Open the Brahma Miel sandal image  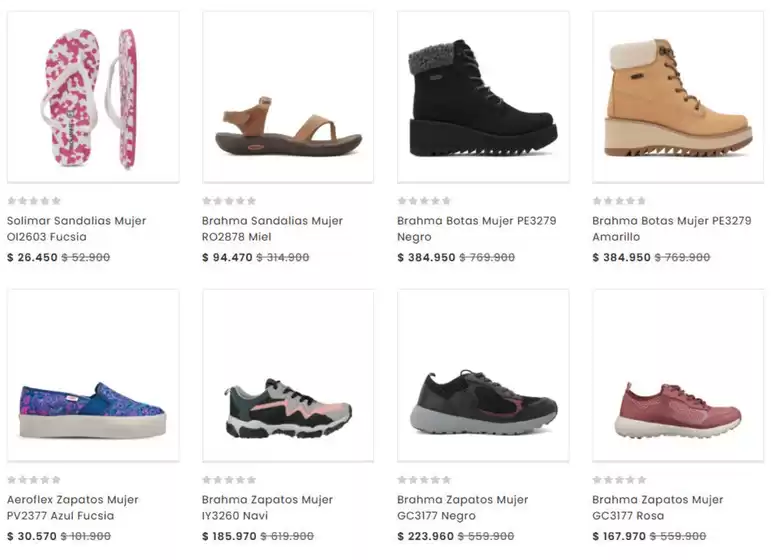[x=288, y=97]
